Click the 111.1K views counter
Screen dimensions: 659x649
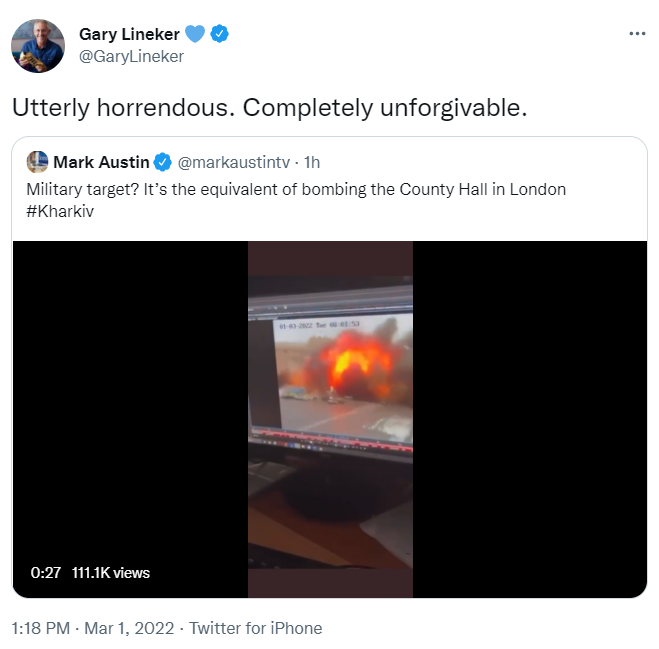coord(111,573)
